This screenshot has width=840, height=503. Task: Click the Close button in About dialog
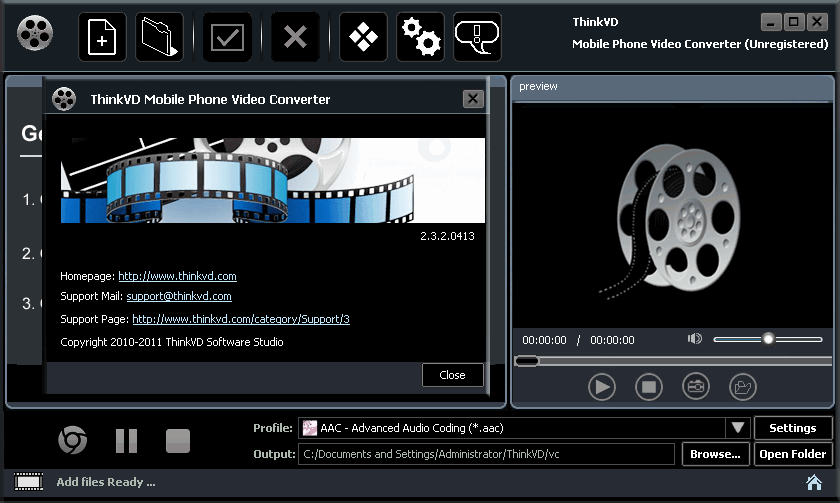pos(453,375)
